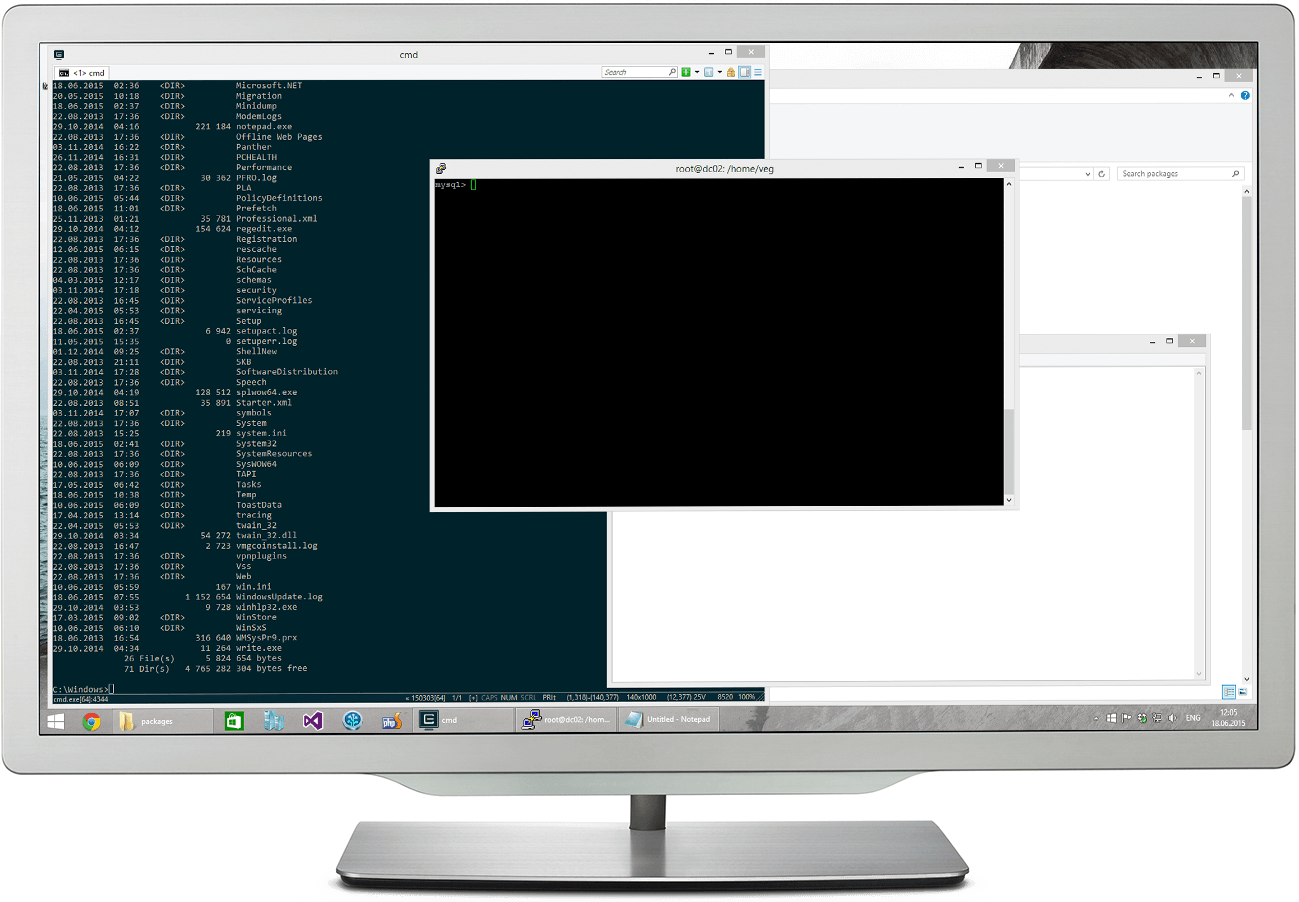
Task: Click the 1/1 console count status
Action: click(x=456, y=697)
